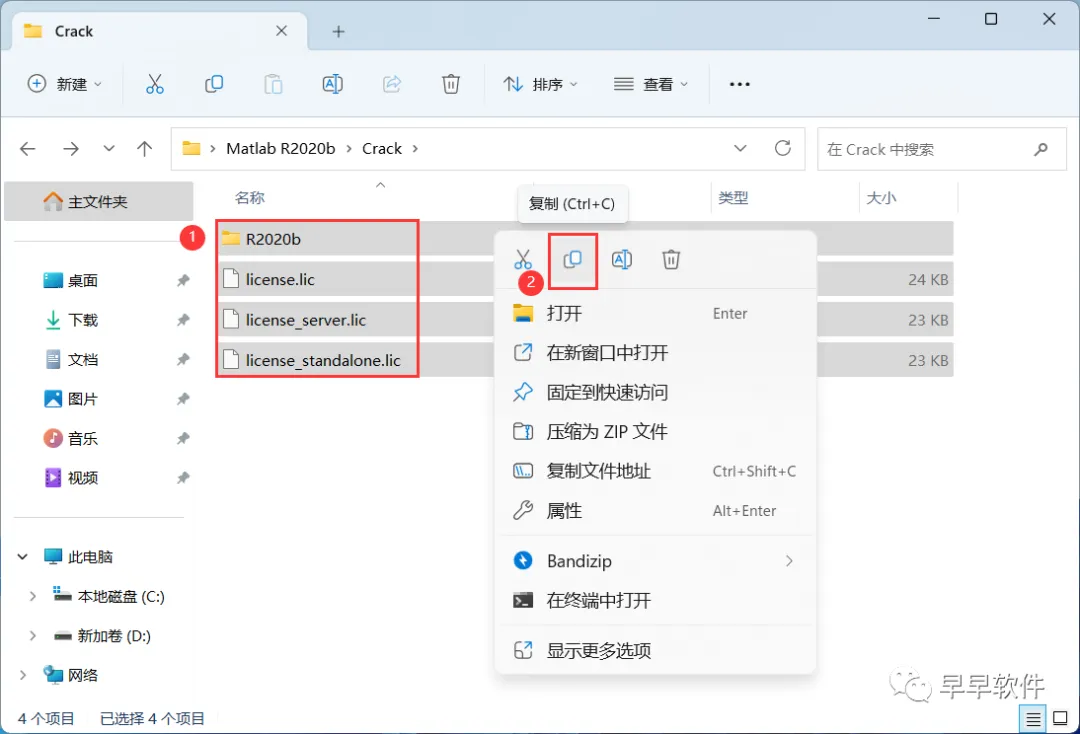Image resolution: width=1080 pixels, height=734 pixels.
Task: Click the toolbar Cut scissors icon
Action: pos(155,84)
